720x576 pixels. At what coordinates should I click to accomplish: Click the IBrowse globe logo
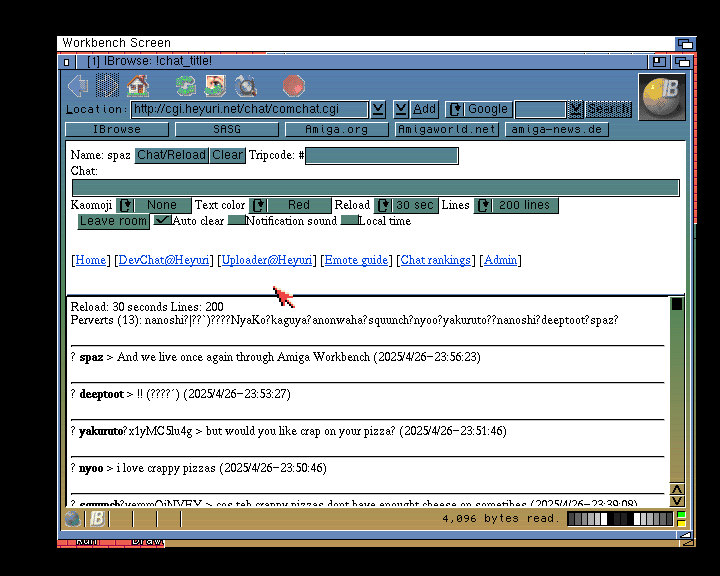(x=662, y=97)
